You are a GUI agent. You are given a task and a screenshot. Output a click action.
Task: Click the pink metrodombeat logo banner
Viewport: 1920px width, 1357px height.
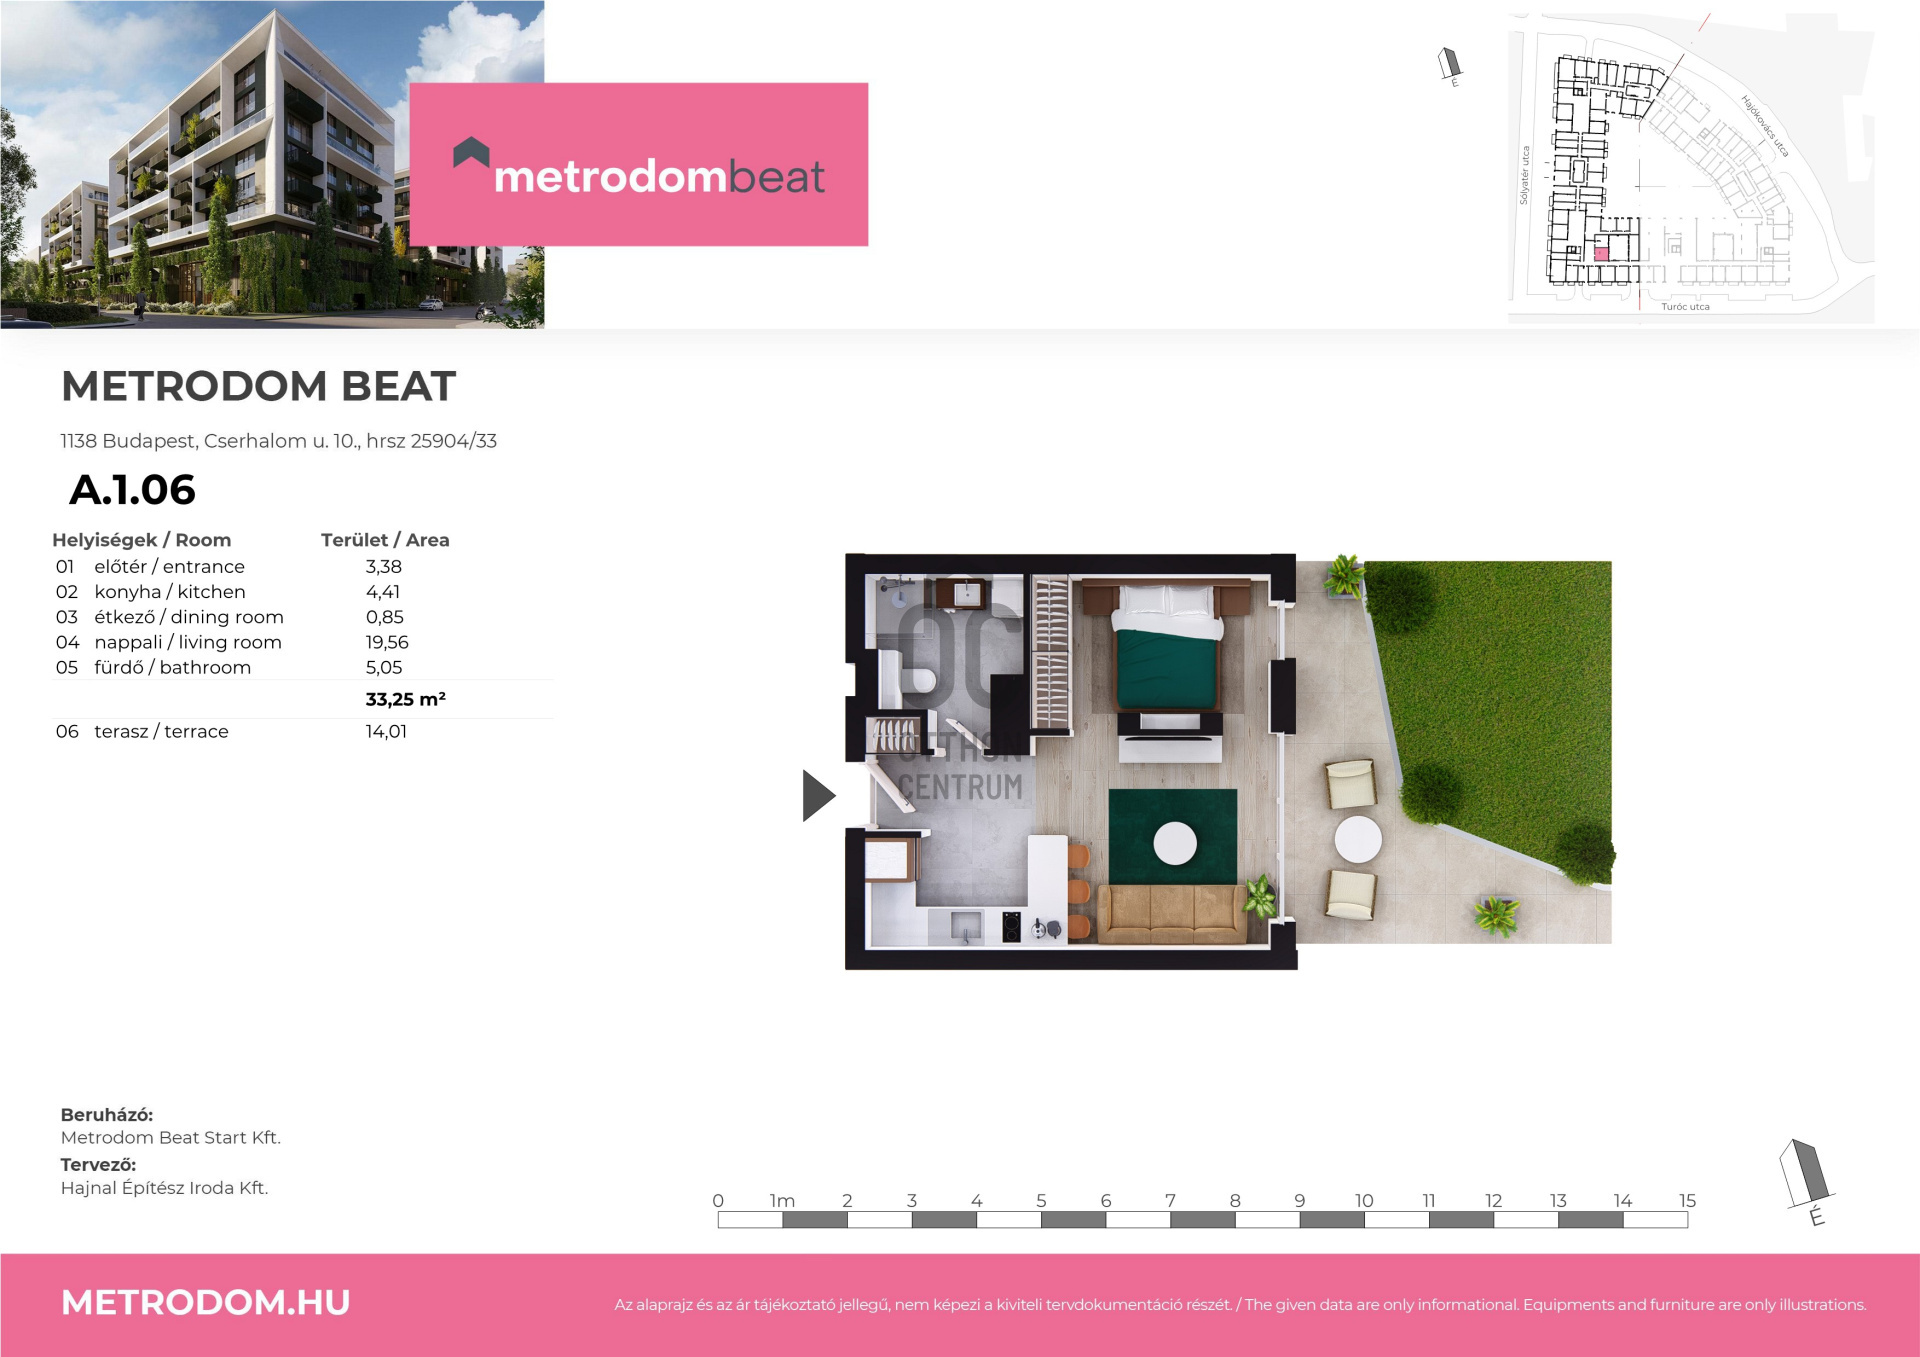click(638, 164)
